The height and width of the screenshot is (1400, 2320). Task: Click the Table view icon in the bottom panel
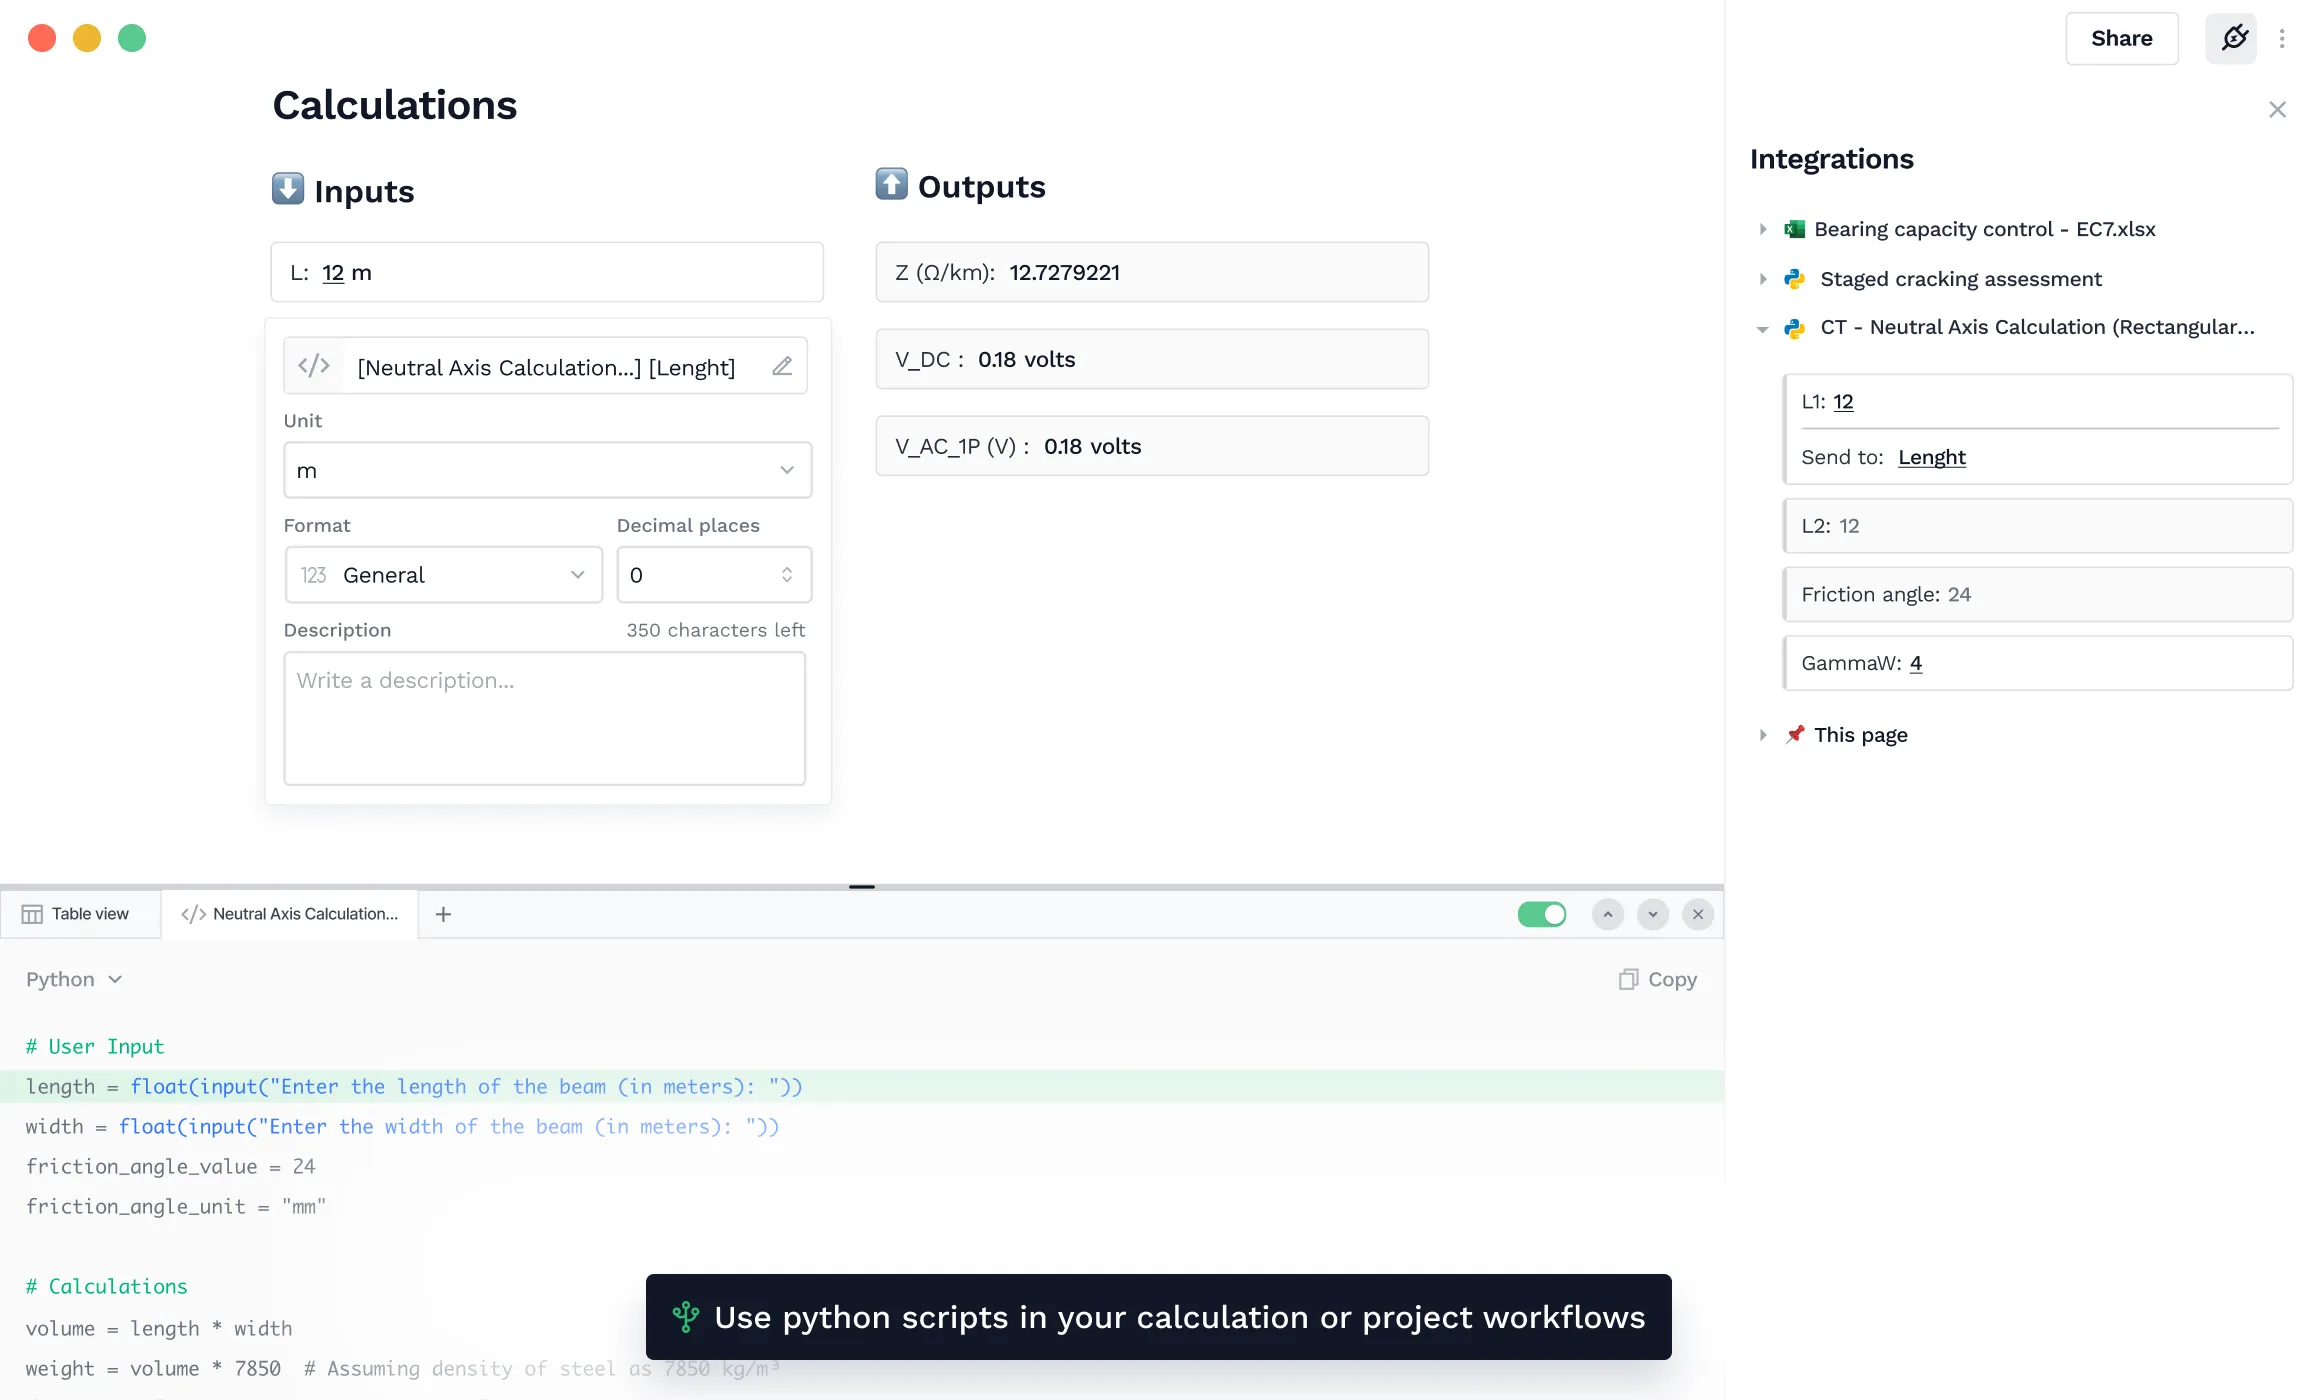pyautogui.click(x=33, y=913)
